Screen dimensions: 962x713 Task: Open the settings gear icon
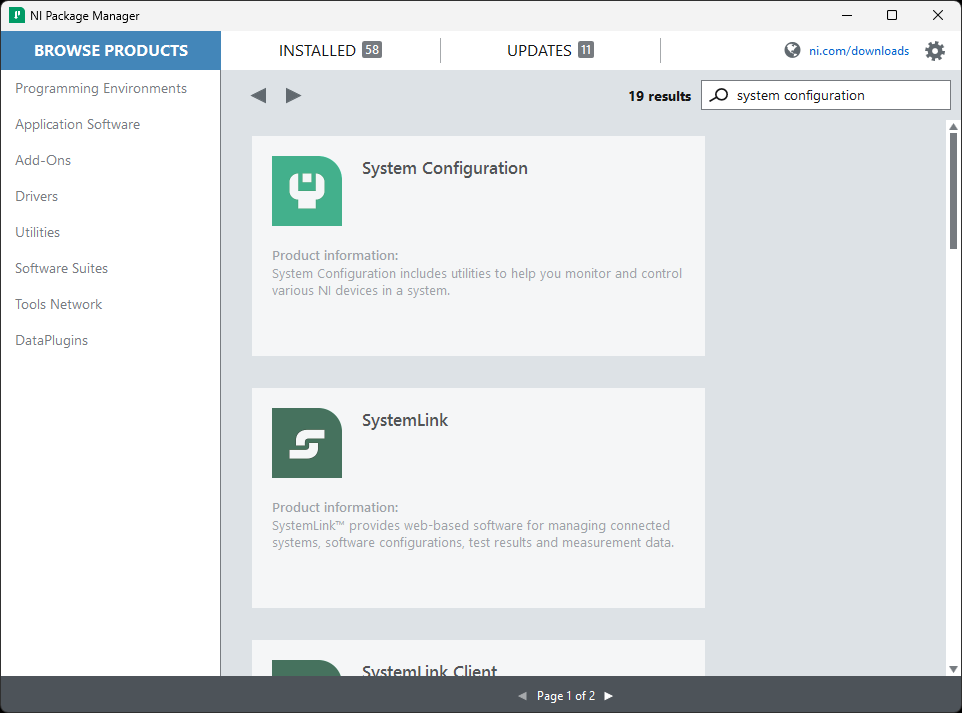click(934, 51)
